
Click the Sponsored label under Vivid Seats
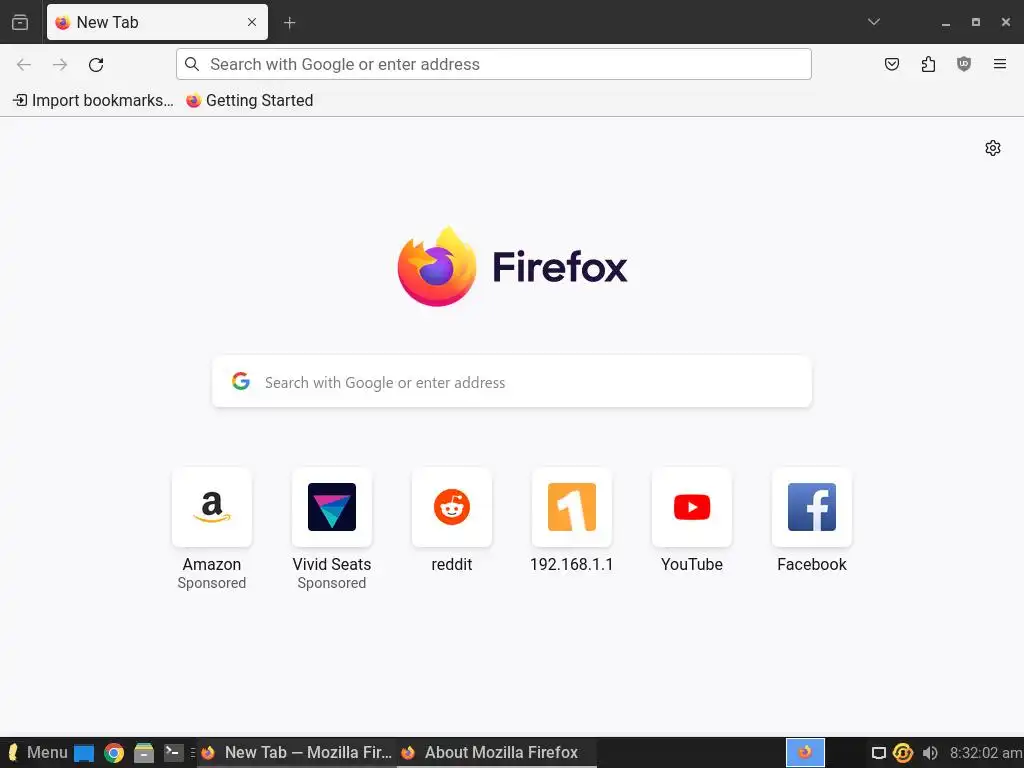[332, 583]
